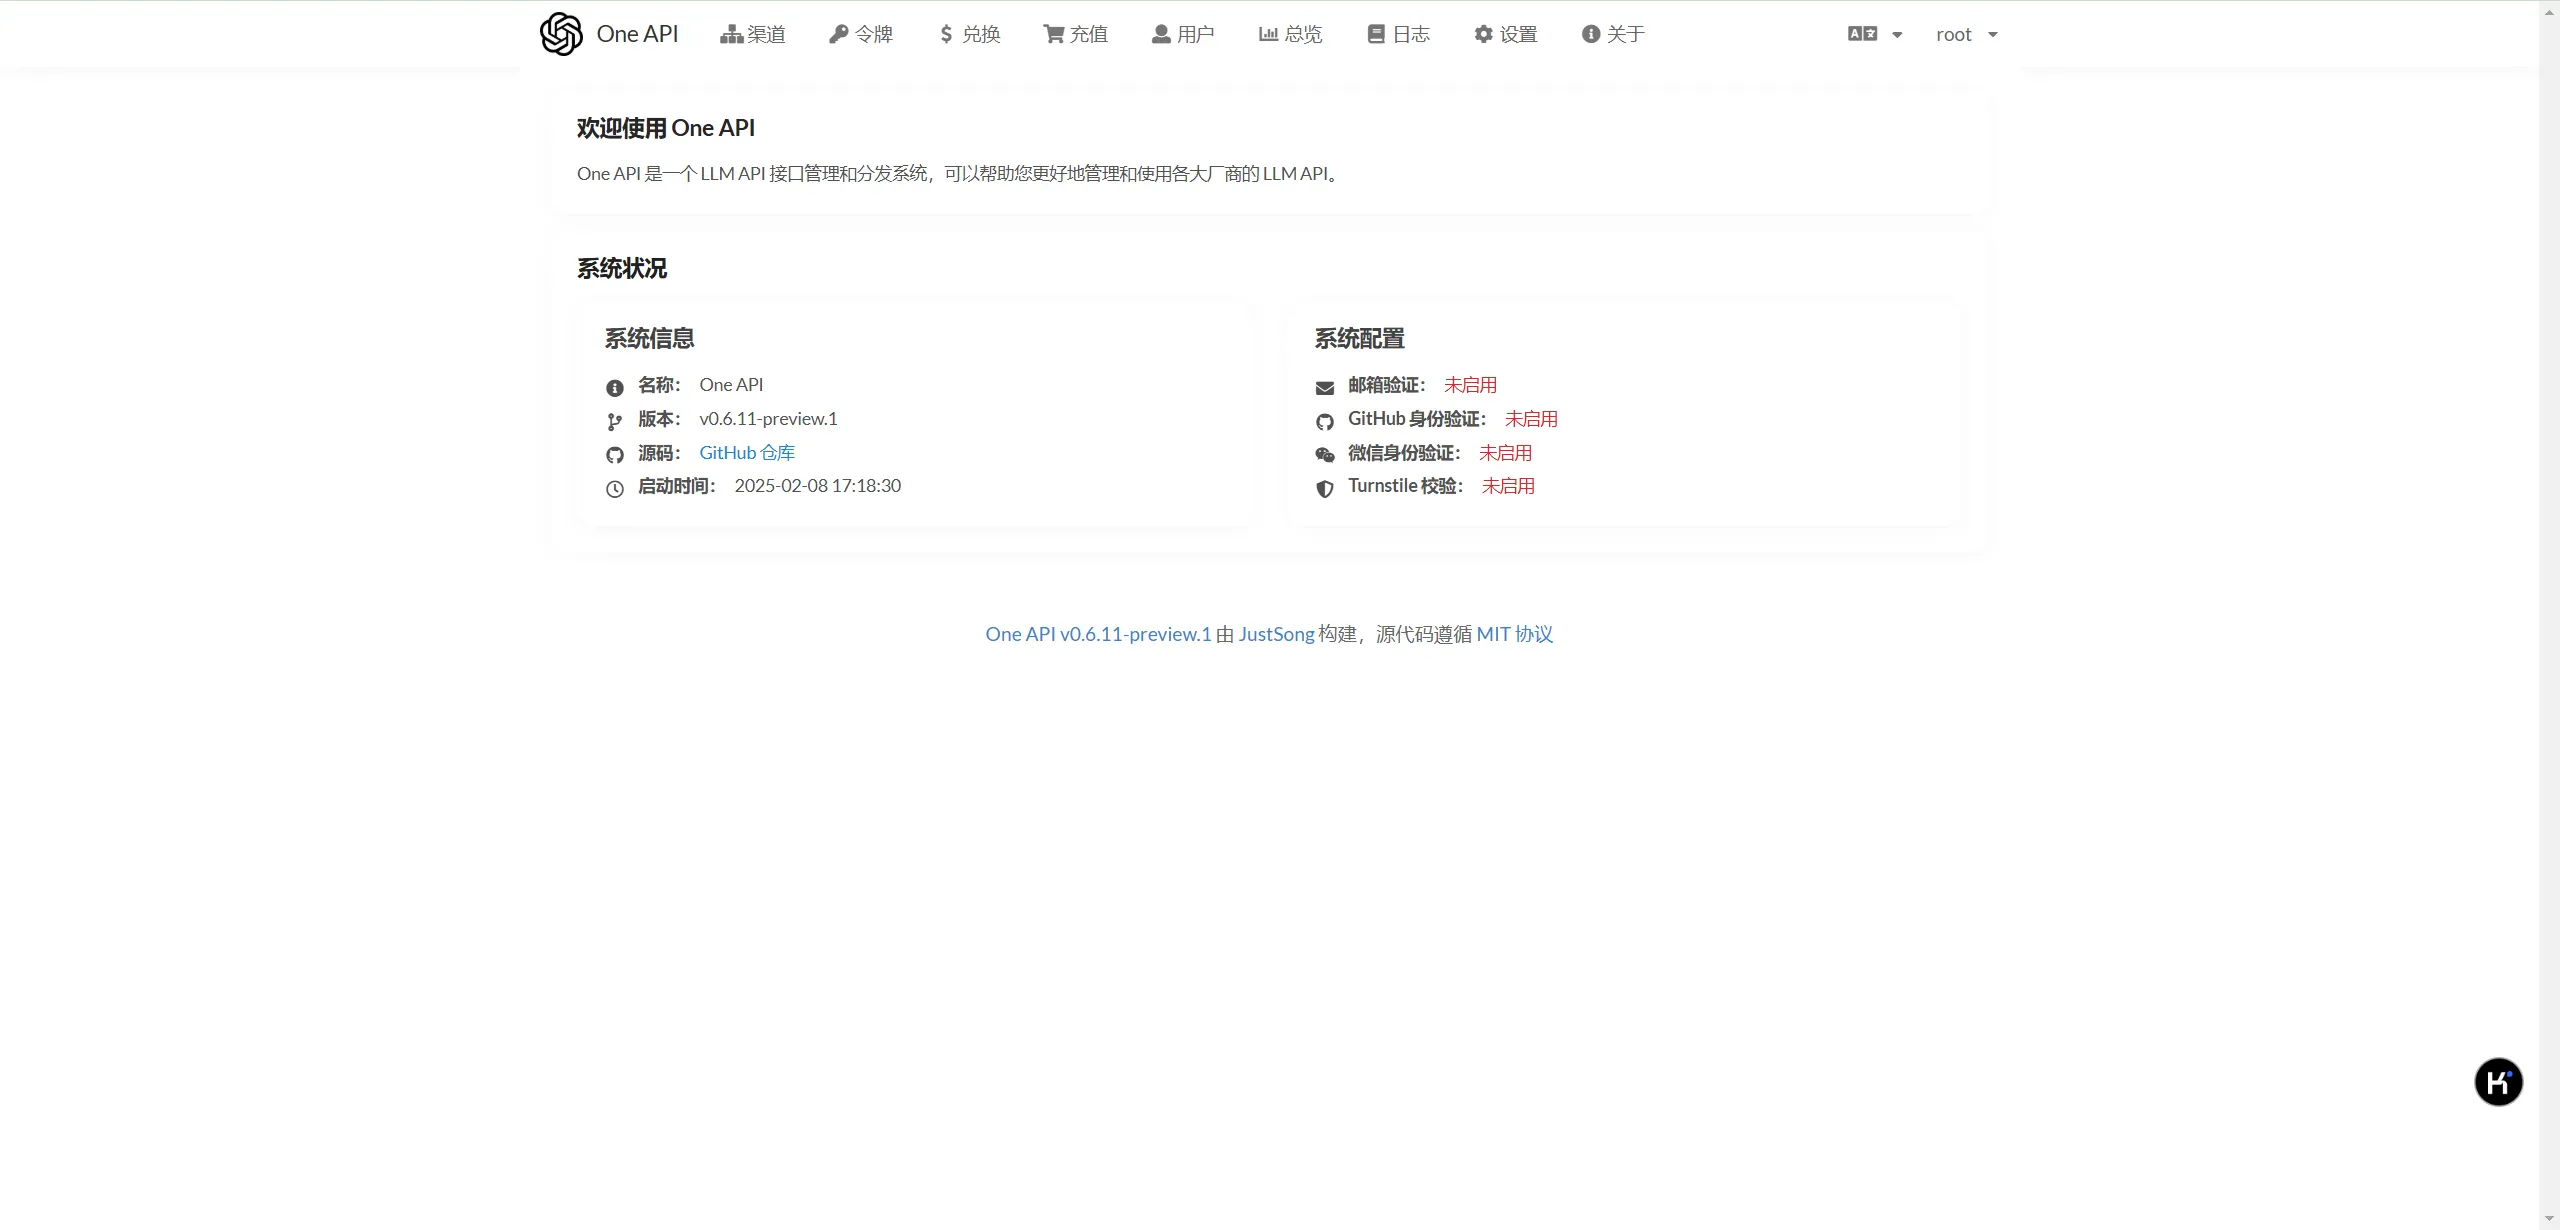Click the floating K assistant button
This screenshot has height=1230, width=2560.
pos(2498,1082)
